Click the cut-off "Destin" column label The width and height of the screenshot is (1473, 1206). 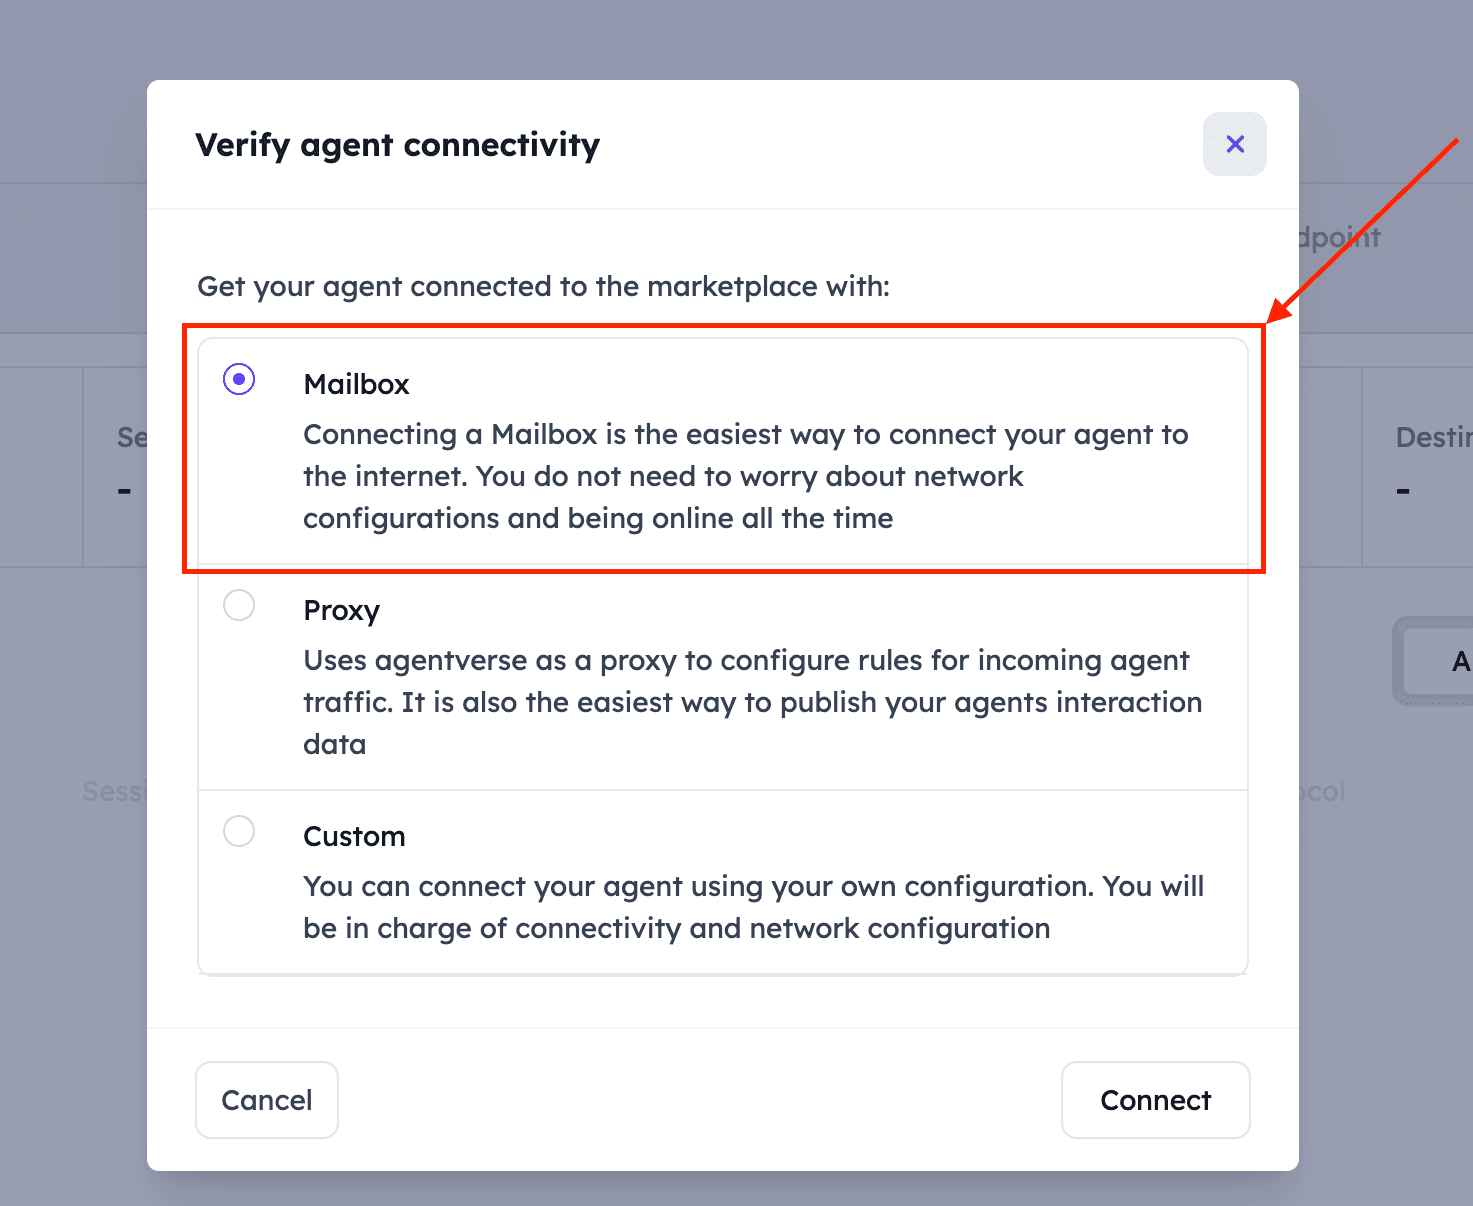pos(1433,438)
